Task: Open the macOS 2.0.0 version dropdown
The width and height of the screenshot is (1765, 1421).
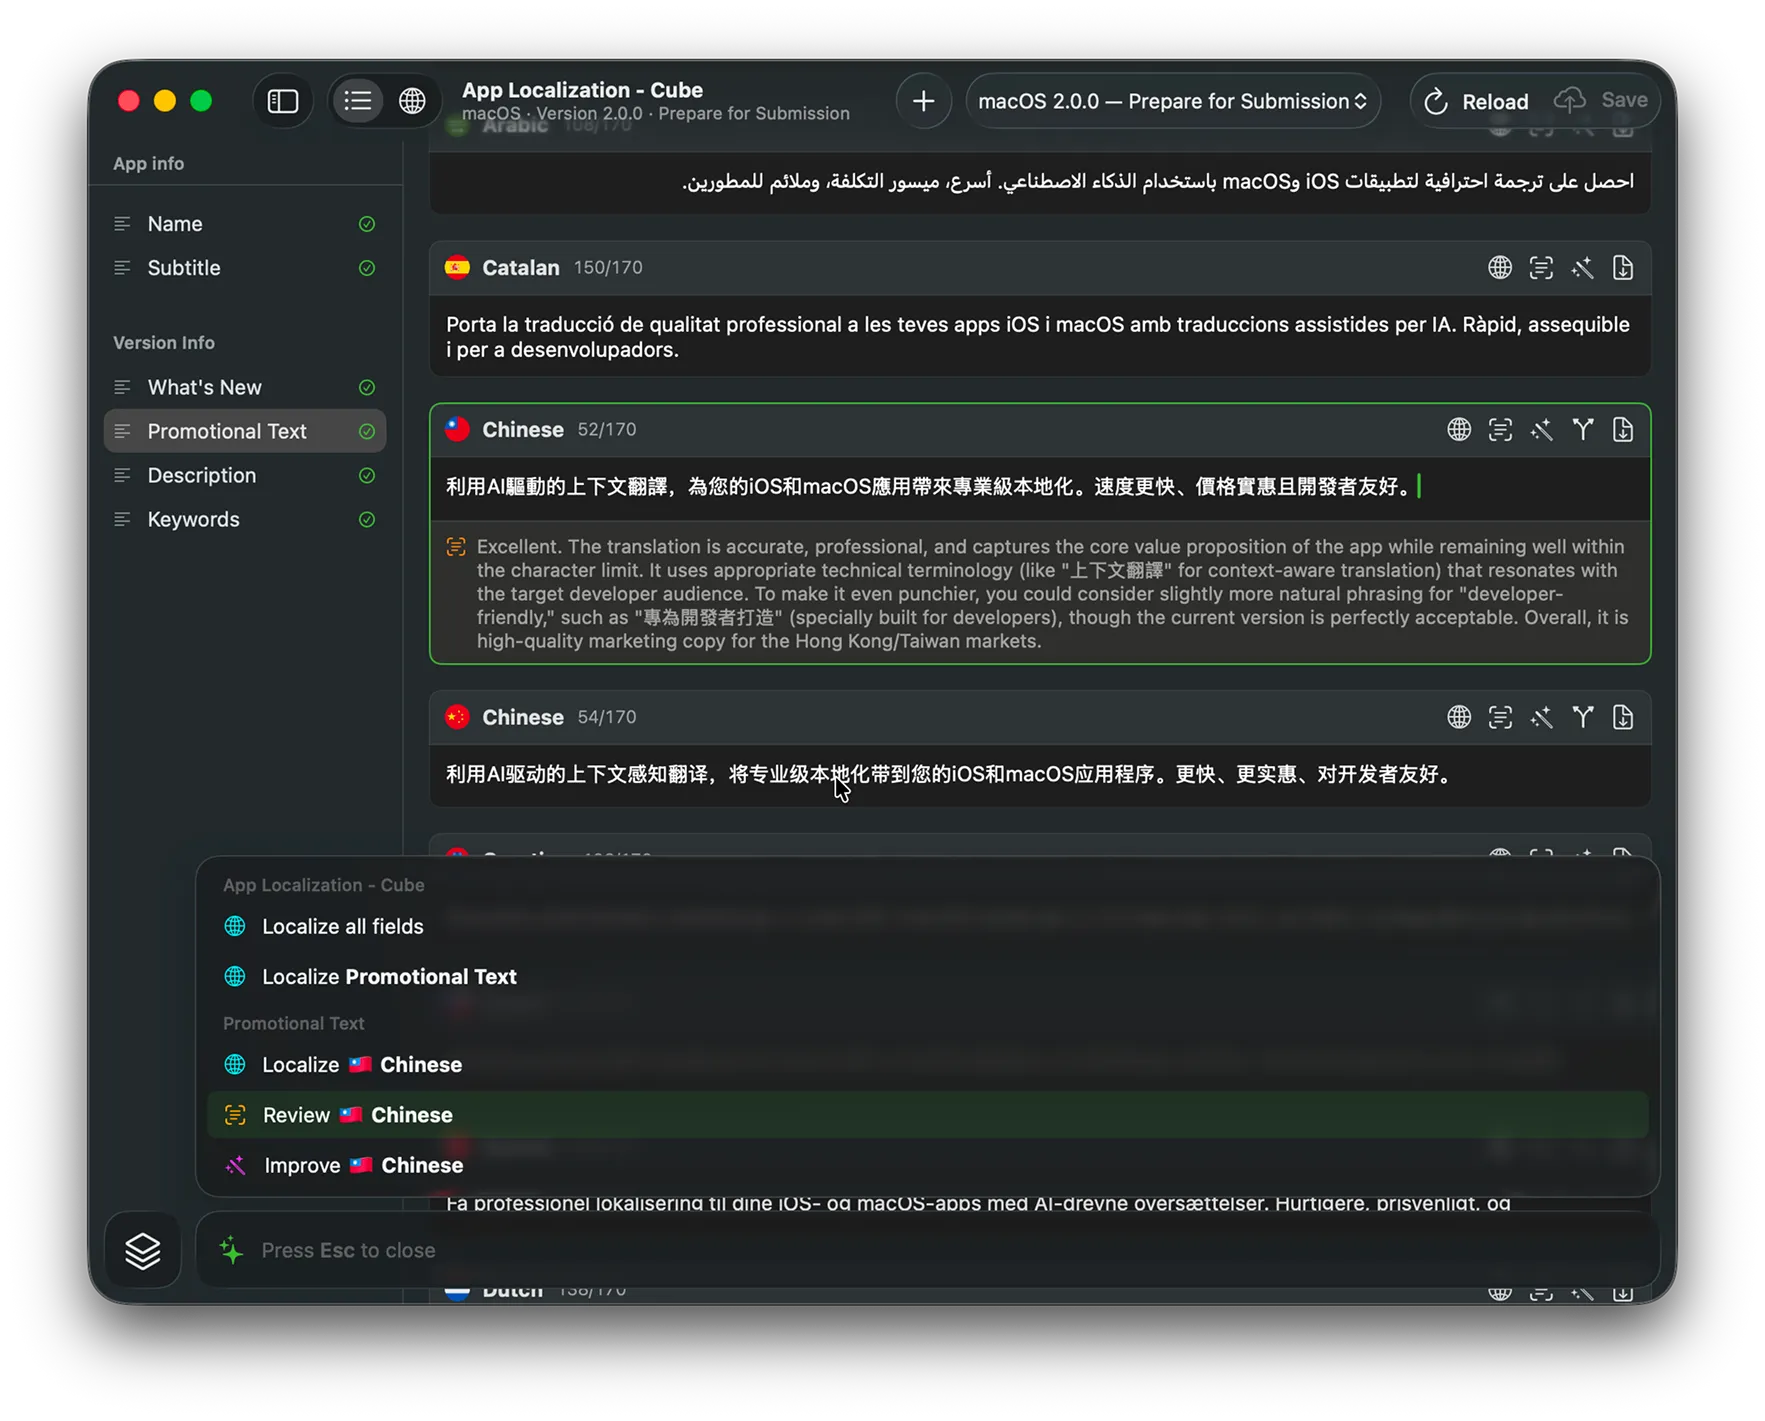Action: click(1172, 101)
